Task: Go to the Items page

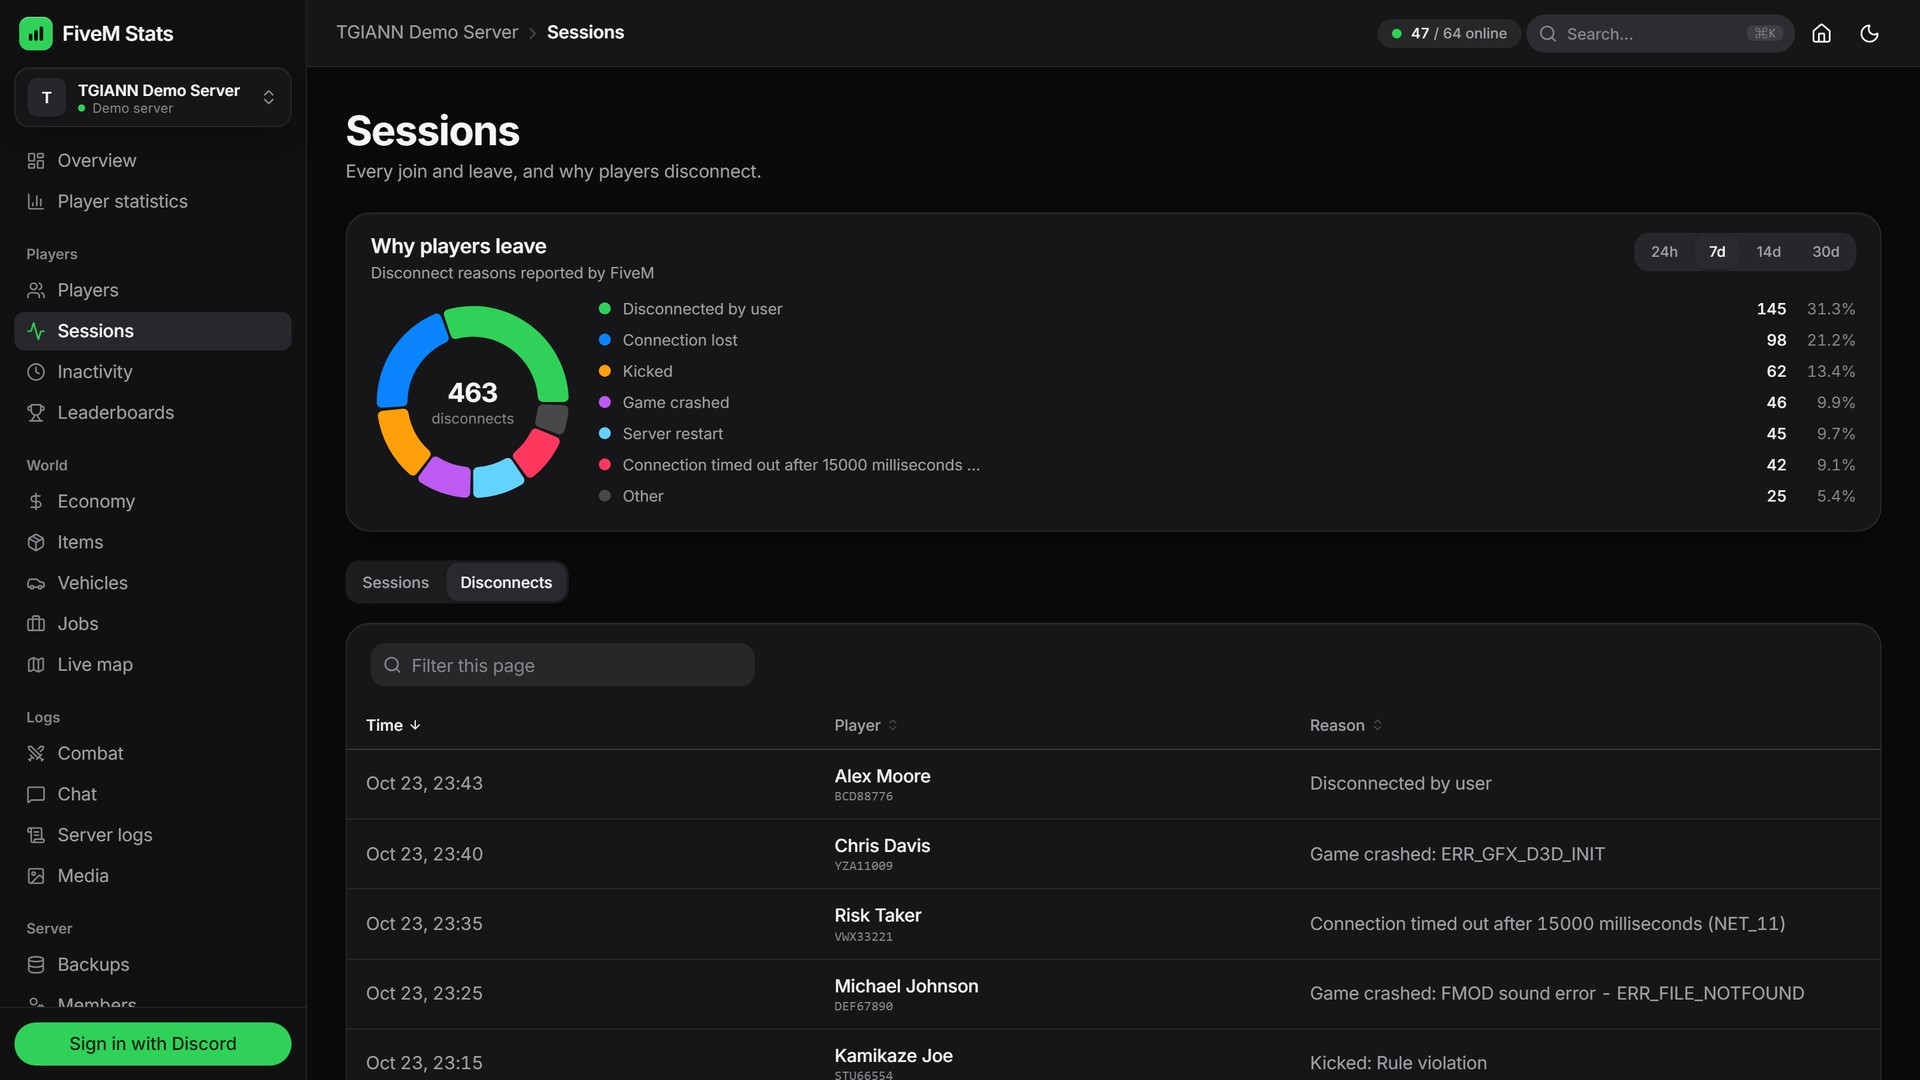Action: 153,543
